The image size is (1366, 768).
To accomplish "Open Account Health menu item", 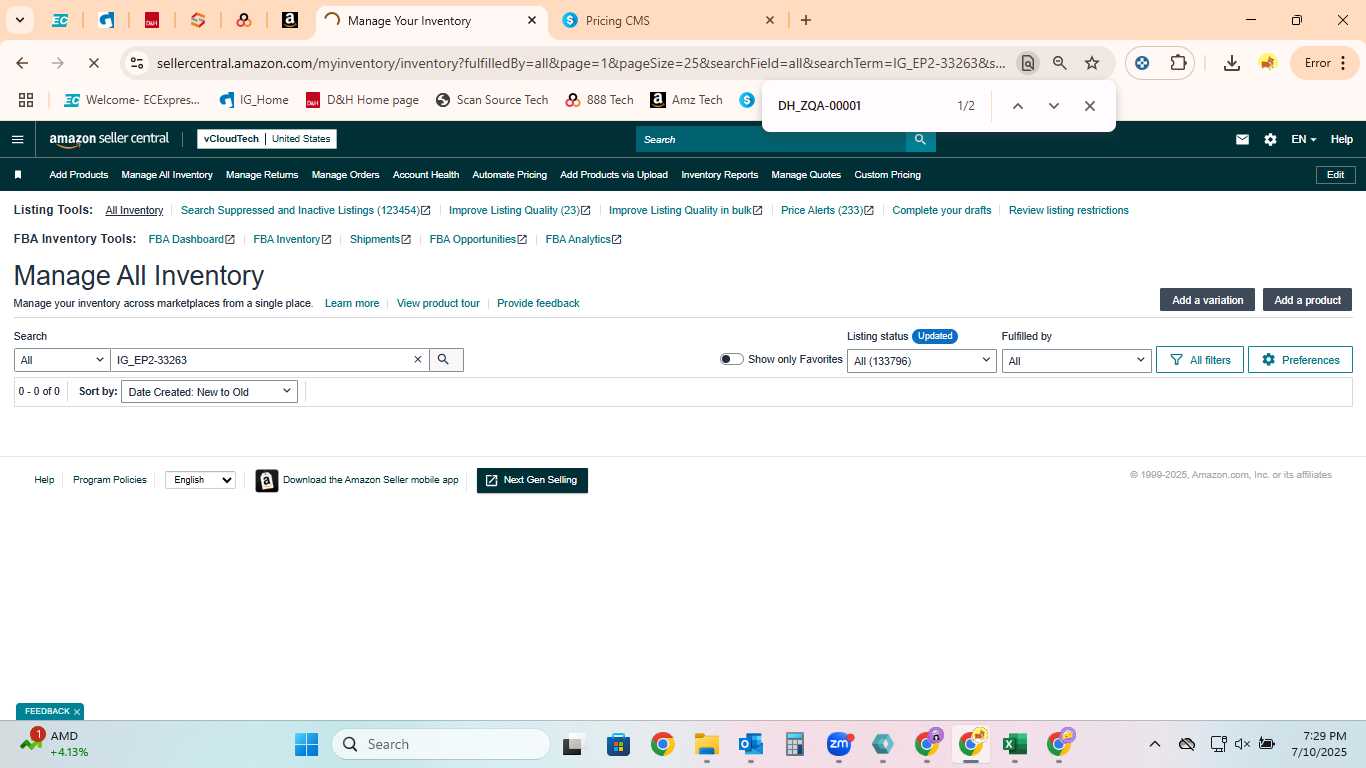I will [x=426, y=175].
